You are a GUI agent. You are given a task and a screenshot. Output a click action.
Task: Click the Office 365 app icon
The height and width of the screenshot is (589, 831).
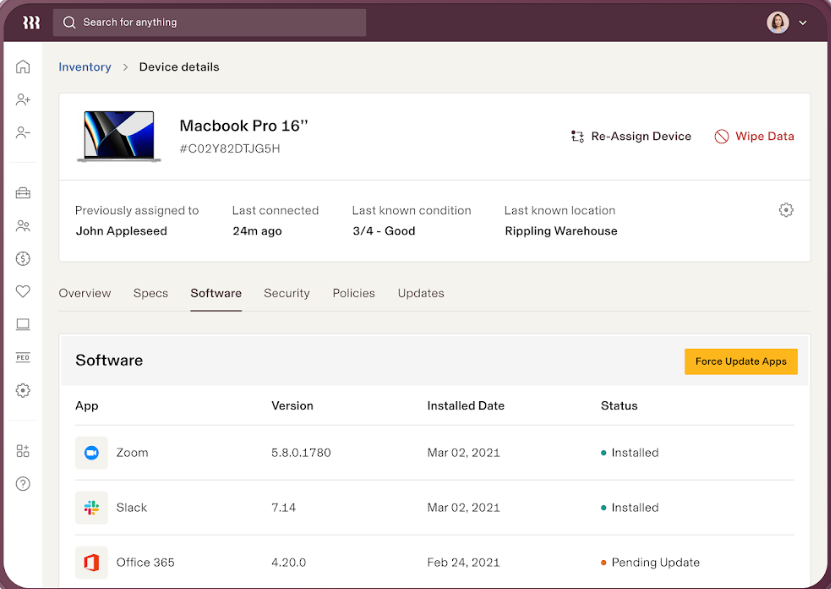(91, 562)
